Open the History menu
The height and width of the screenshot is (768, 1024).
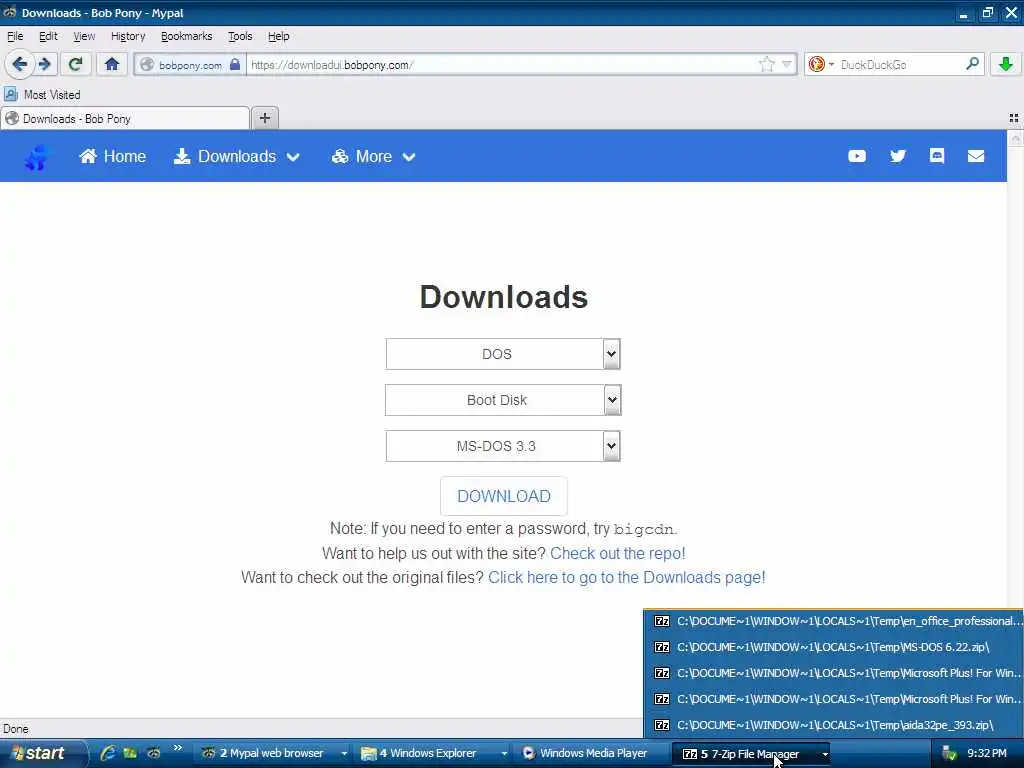[128, 36]
